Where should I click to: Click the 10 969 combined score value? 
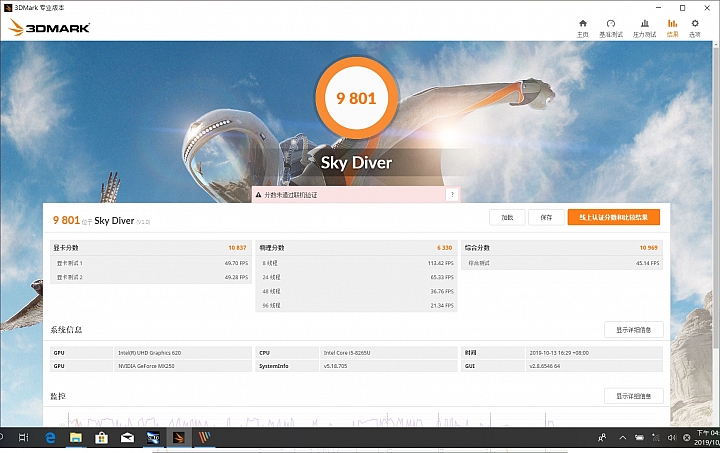[x=648, y=248]
